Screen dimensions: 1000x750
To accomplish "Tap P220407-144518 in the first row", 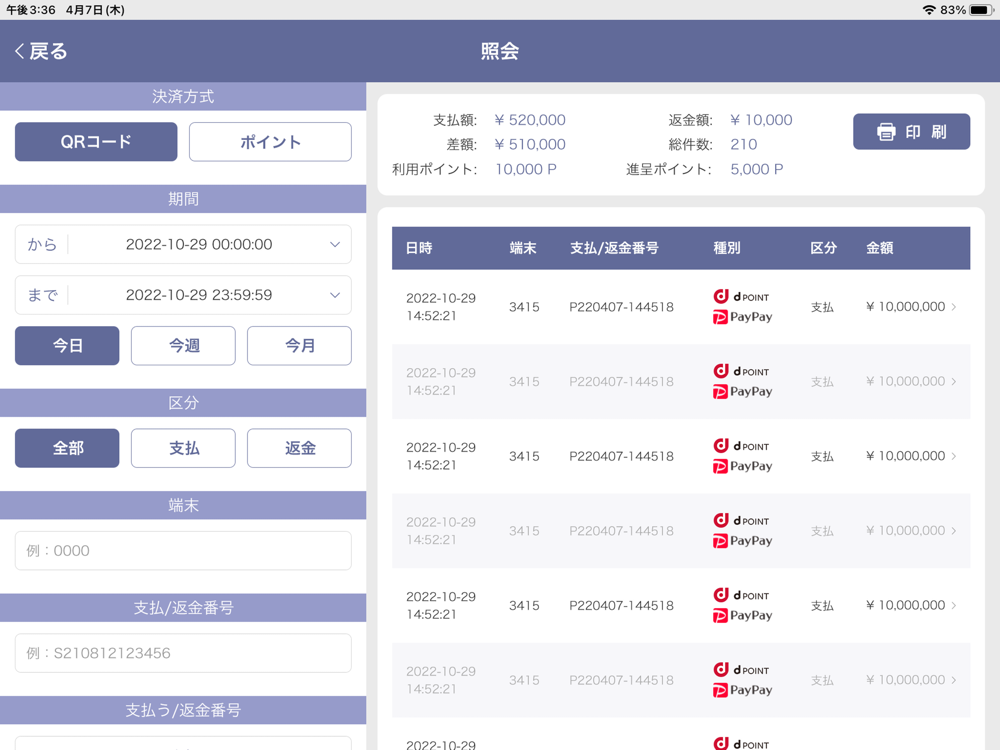I will pyautogui.click(x=621, y=307).
